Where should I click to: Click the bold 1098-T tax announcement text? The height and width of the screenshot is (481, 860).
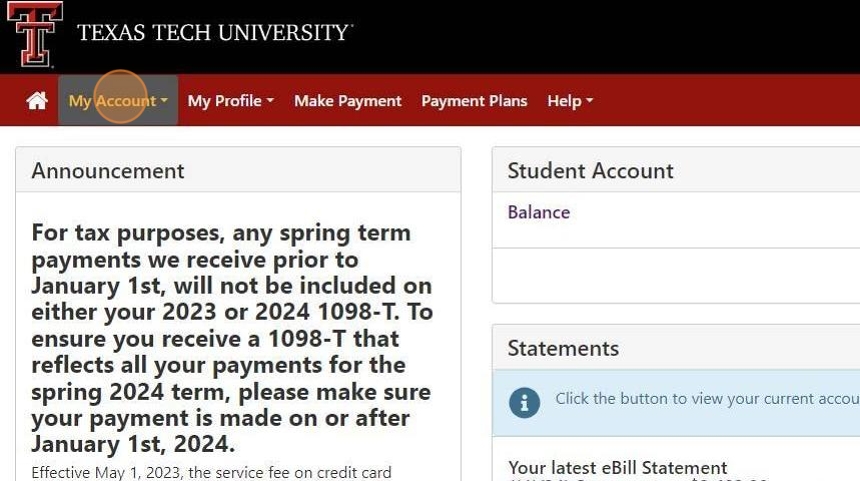232,338
